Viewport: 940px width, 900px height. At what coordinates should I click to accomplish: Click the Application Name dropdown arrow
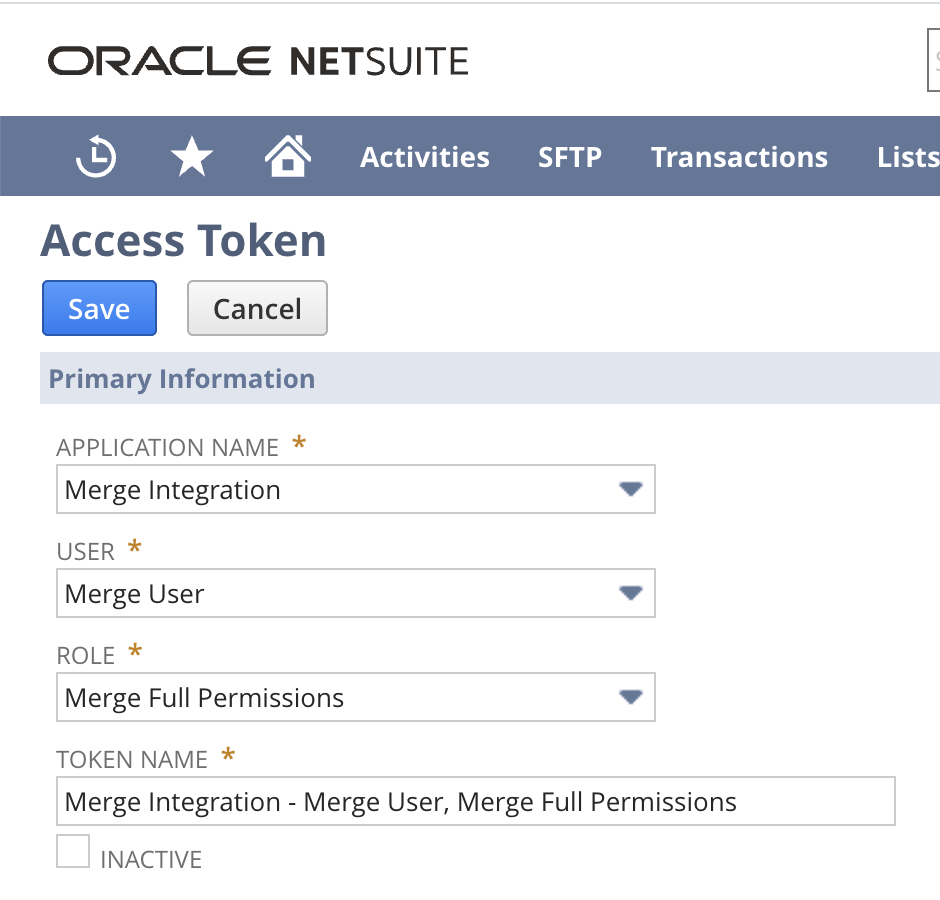631,489
